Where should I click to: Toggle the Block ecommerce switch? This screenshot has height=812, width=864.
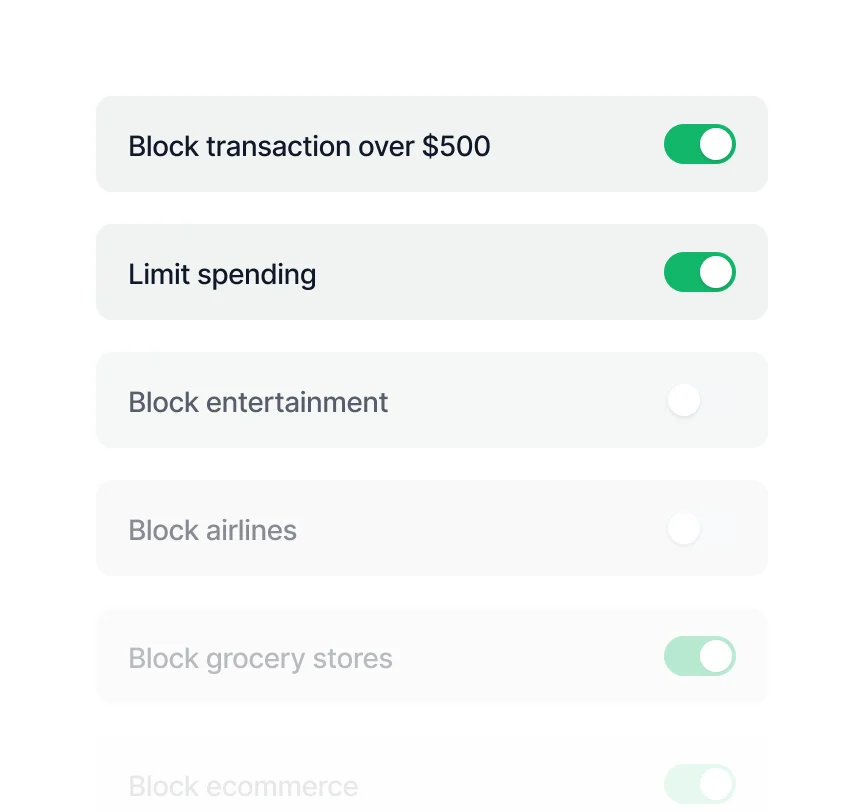click(699, 784)
